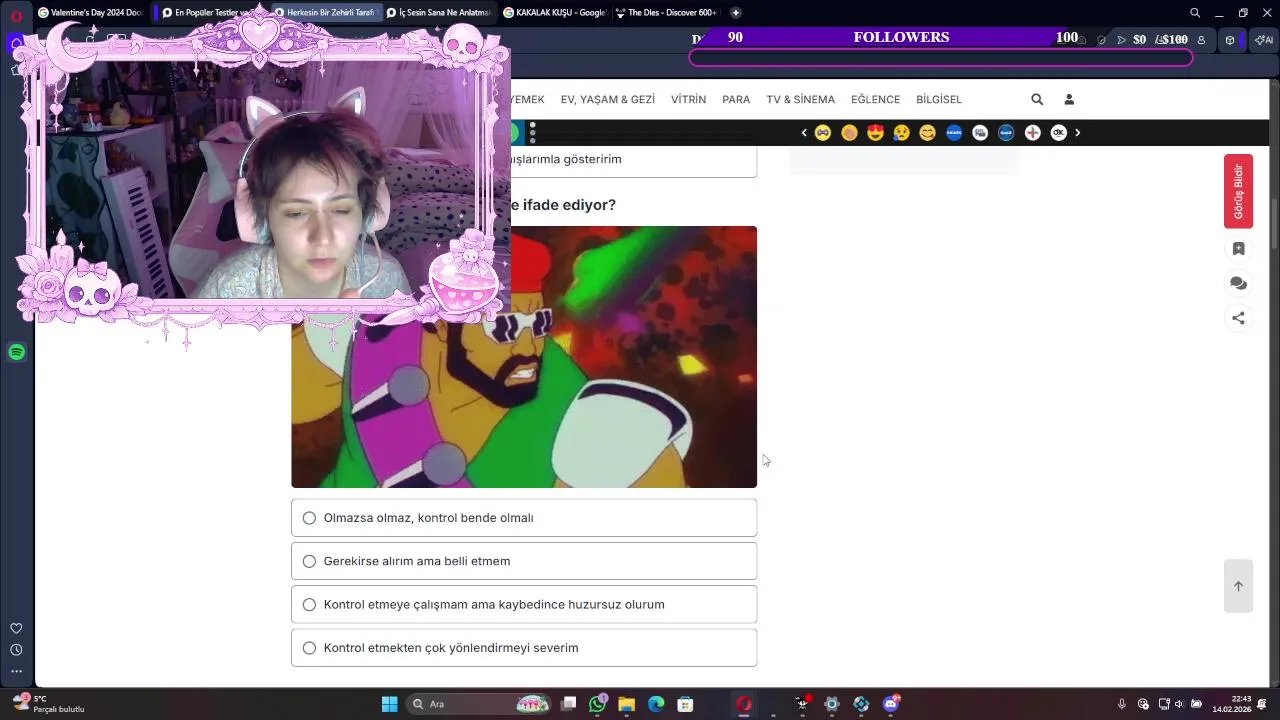Open WhatsApp from the taskbar
Screen dimensions: 1280x720
[597, 704]
